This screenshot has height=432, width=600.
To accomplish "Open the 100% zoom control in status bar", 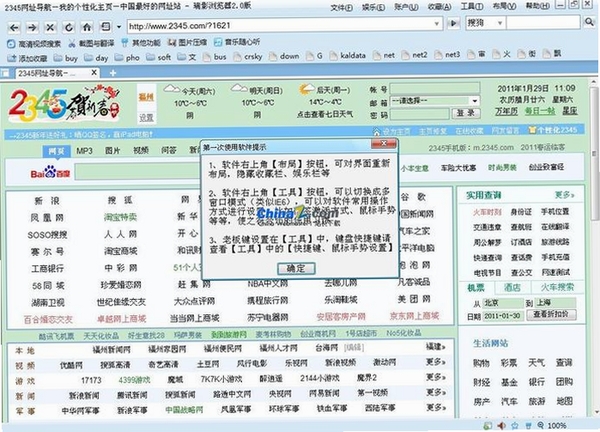I will (x=552, y=425).
